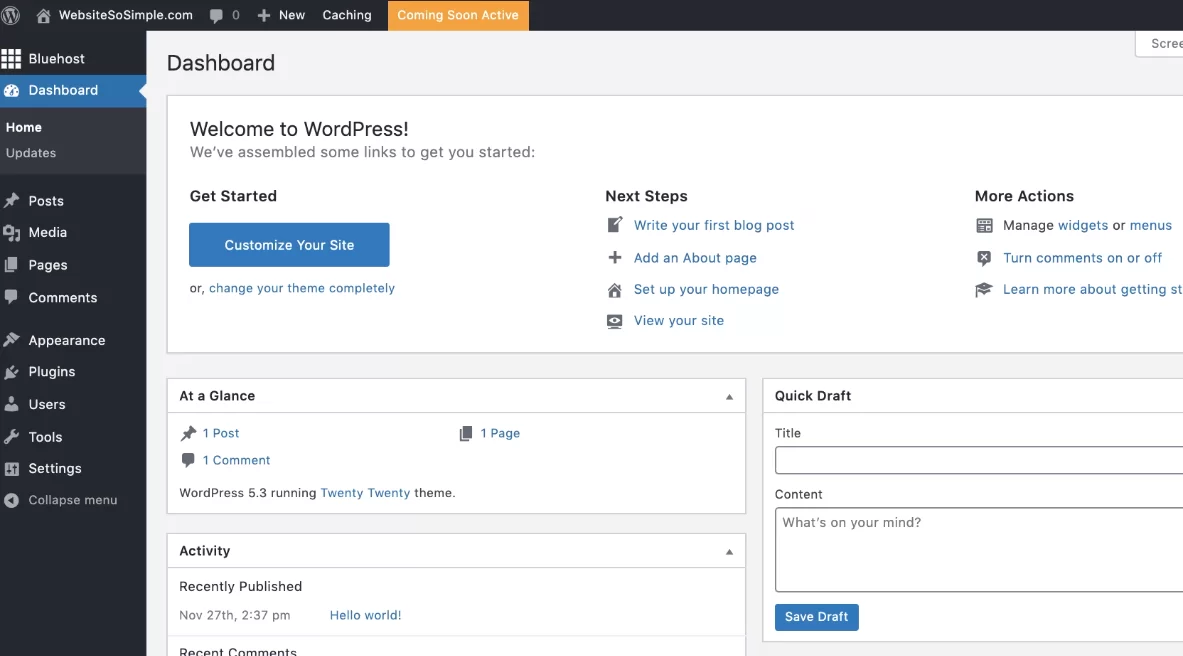This screenshot has height=656, width=1183.
Task: Open the Write your first blog post link
Action: point(714,225)
